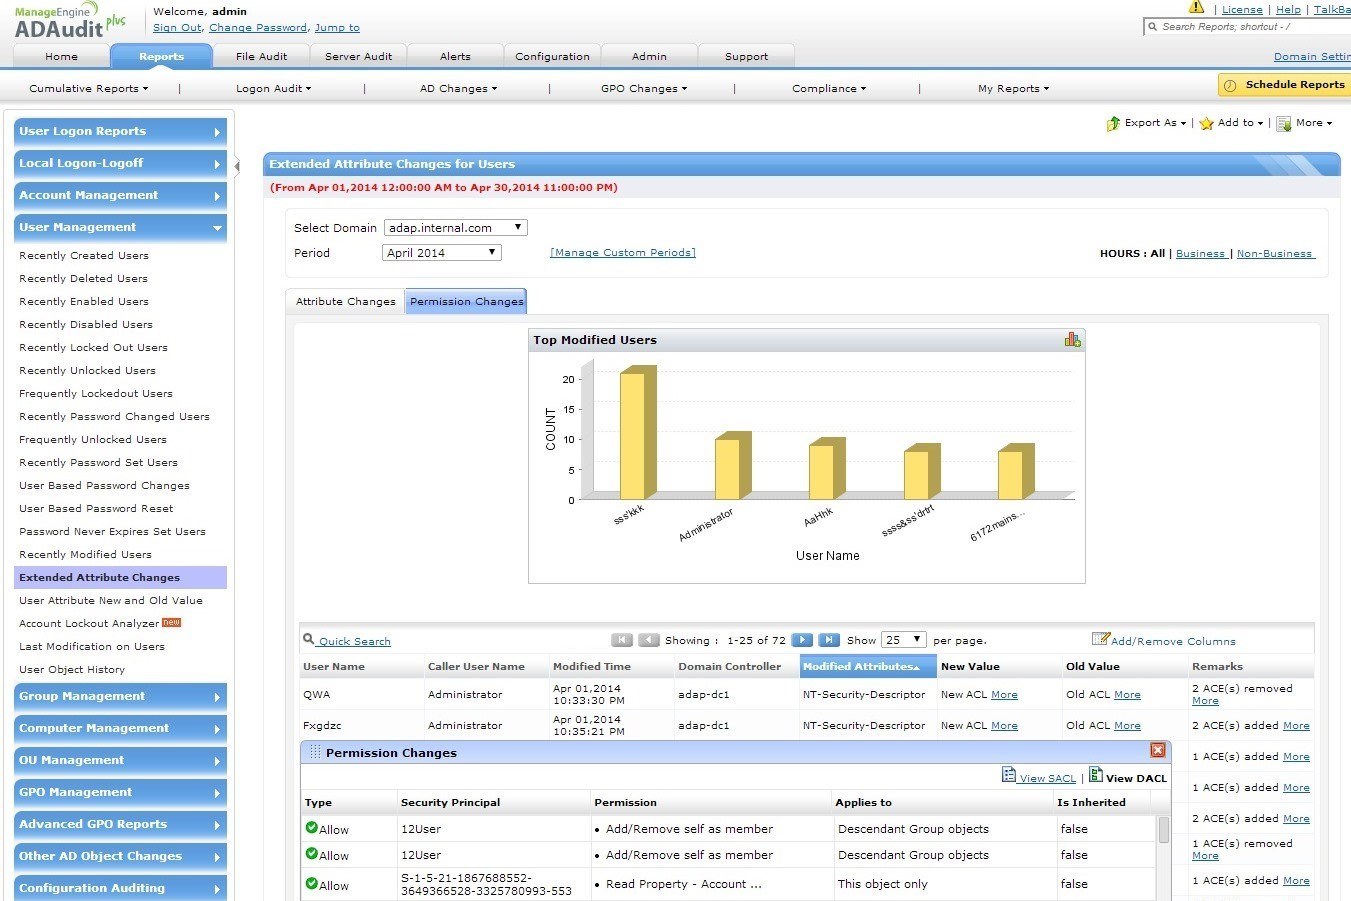Open the Period dropdown showing April 2014
Viewport: 1351px width, 901px height.
tap(441, 253)
